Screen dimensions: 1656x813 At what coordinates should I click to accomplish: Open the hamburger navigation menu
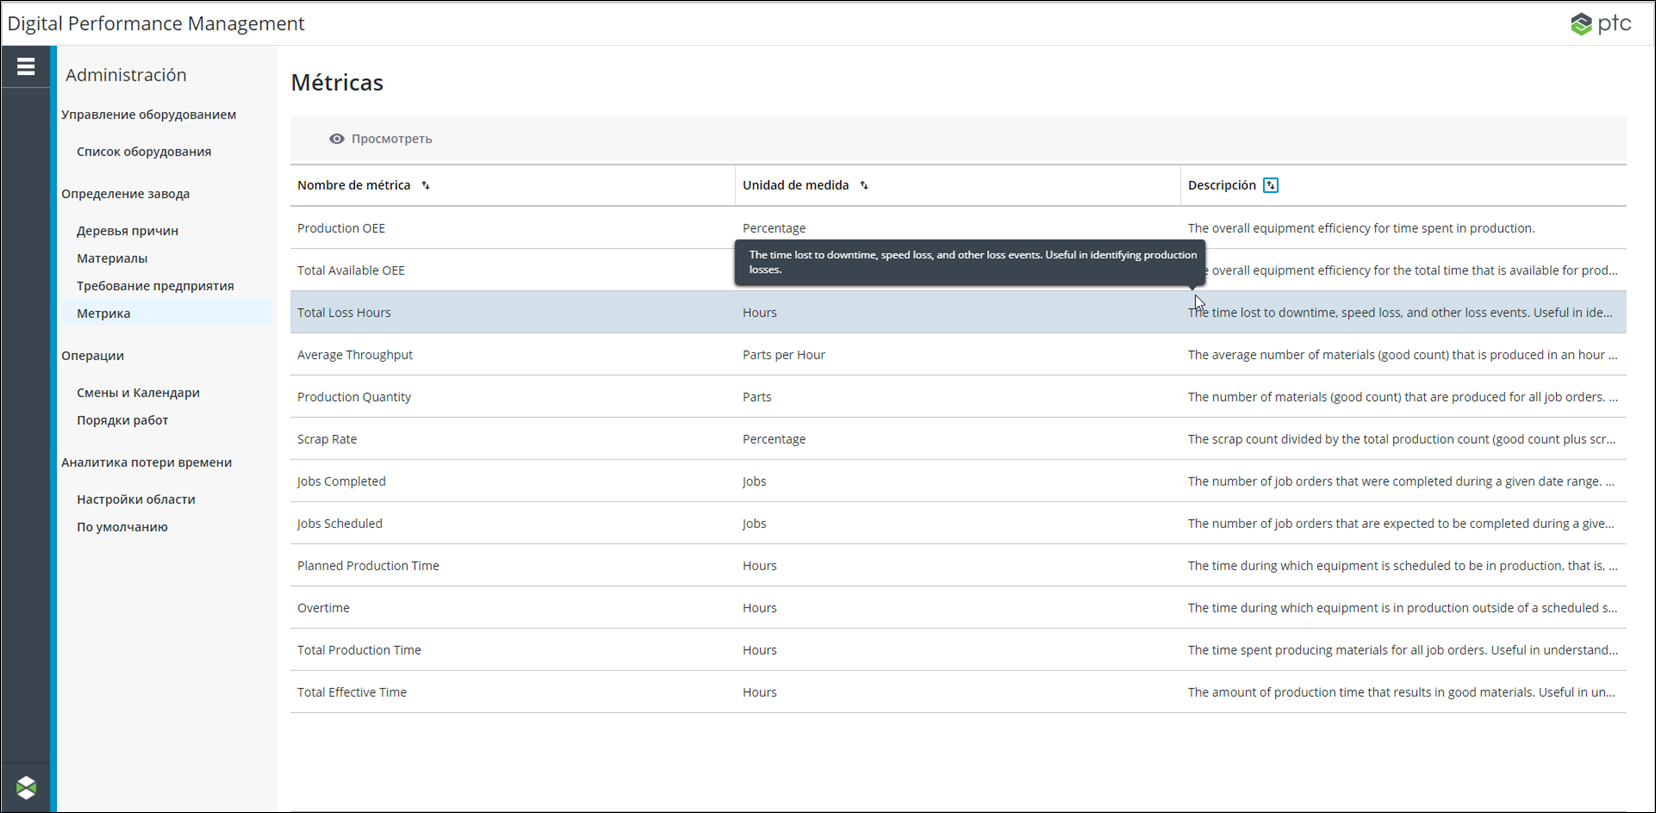[26, 66]
